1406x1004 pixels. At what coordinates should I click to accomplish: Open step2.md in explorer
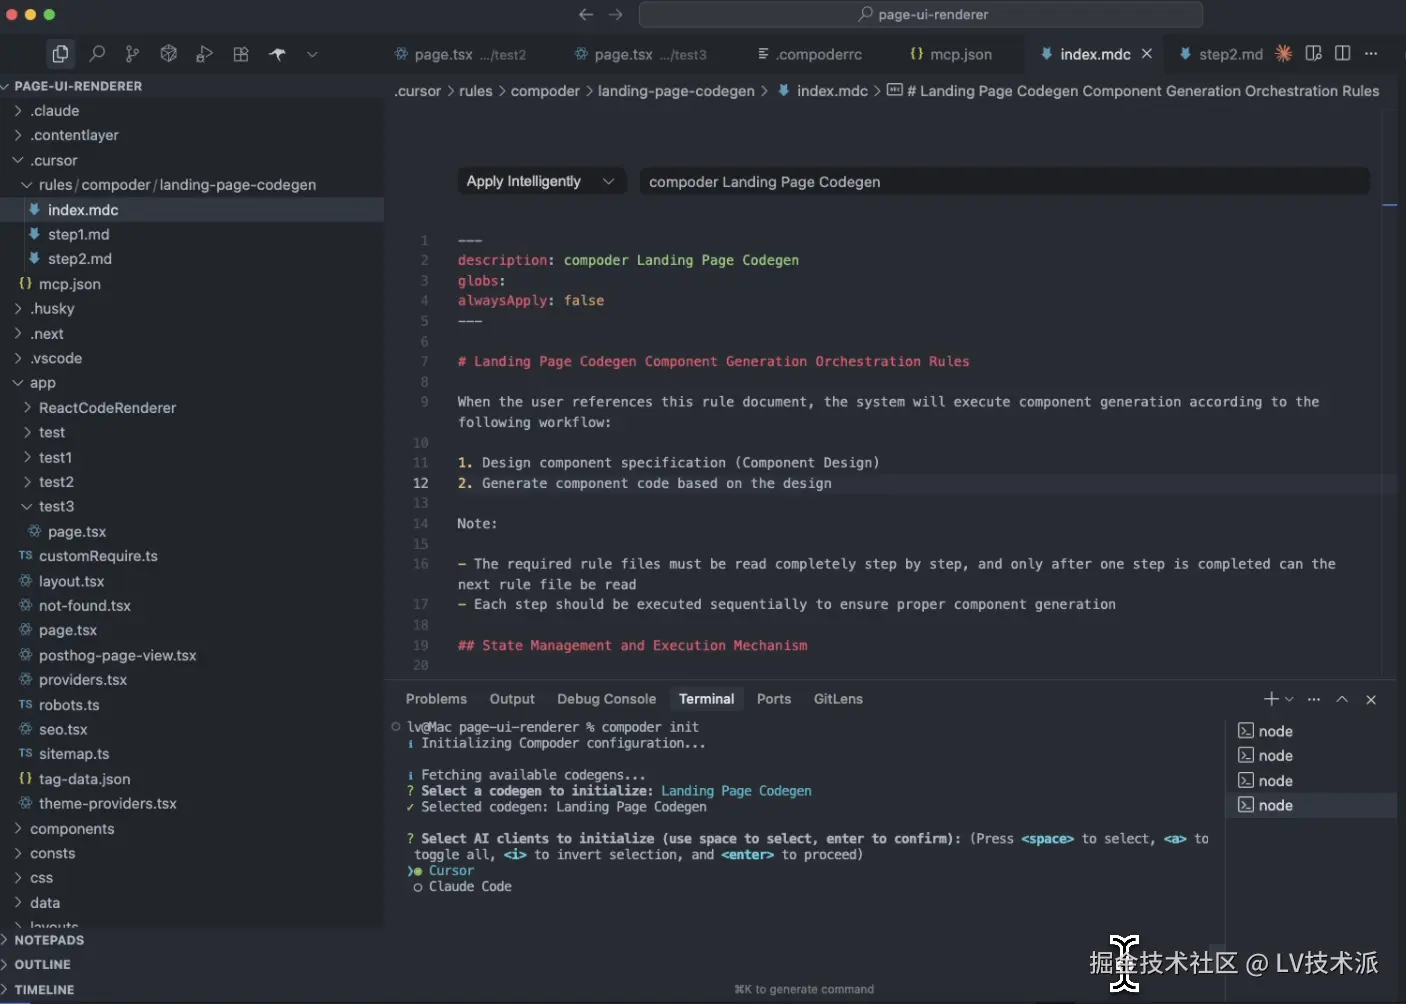click(x=192, y=259)
